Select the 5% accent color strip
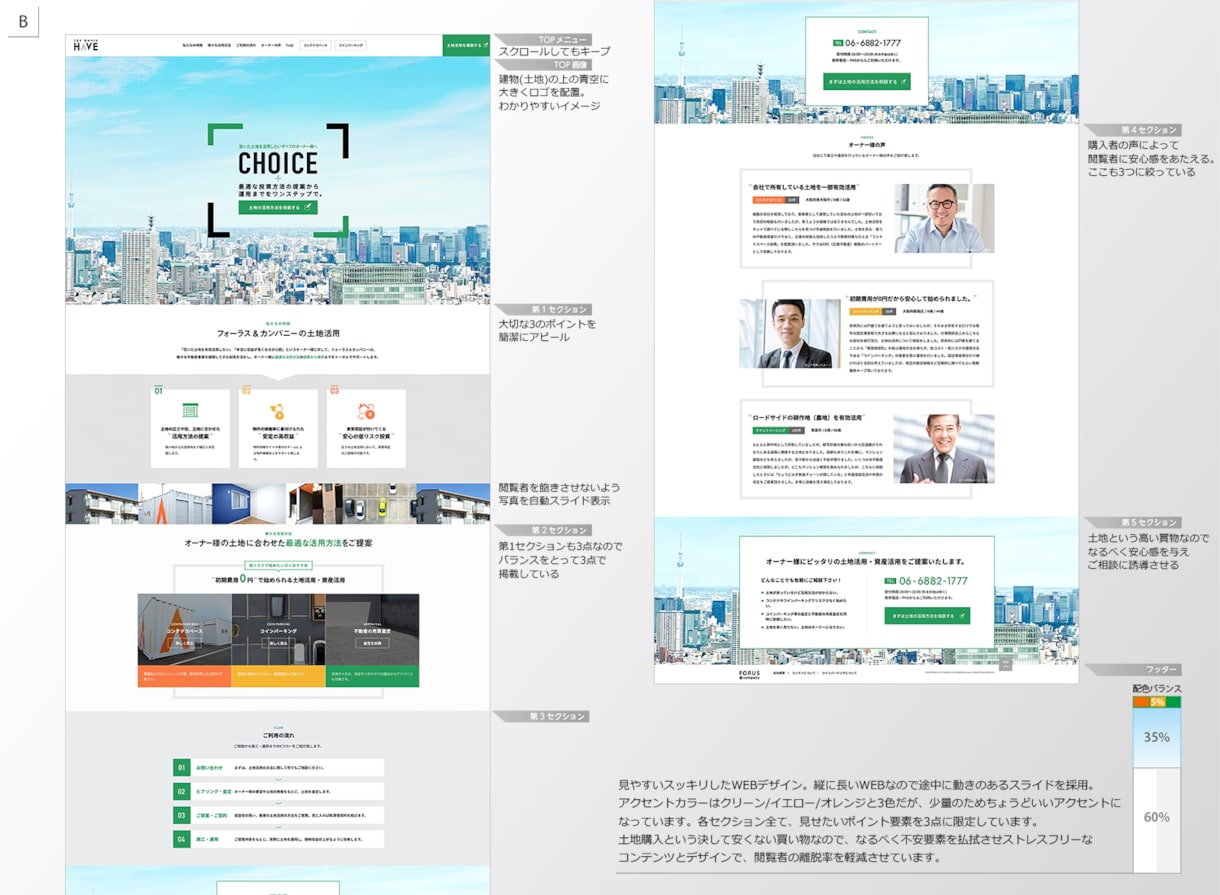The width and height of the screenshot is (1220, 895). click(x=1157, y=702)
